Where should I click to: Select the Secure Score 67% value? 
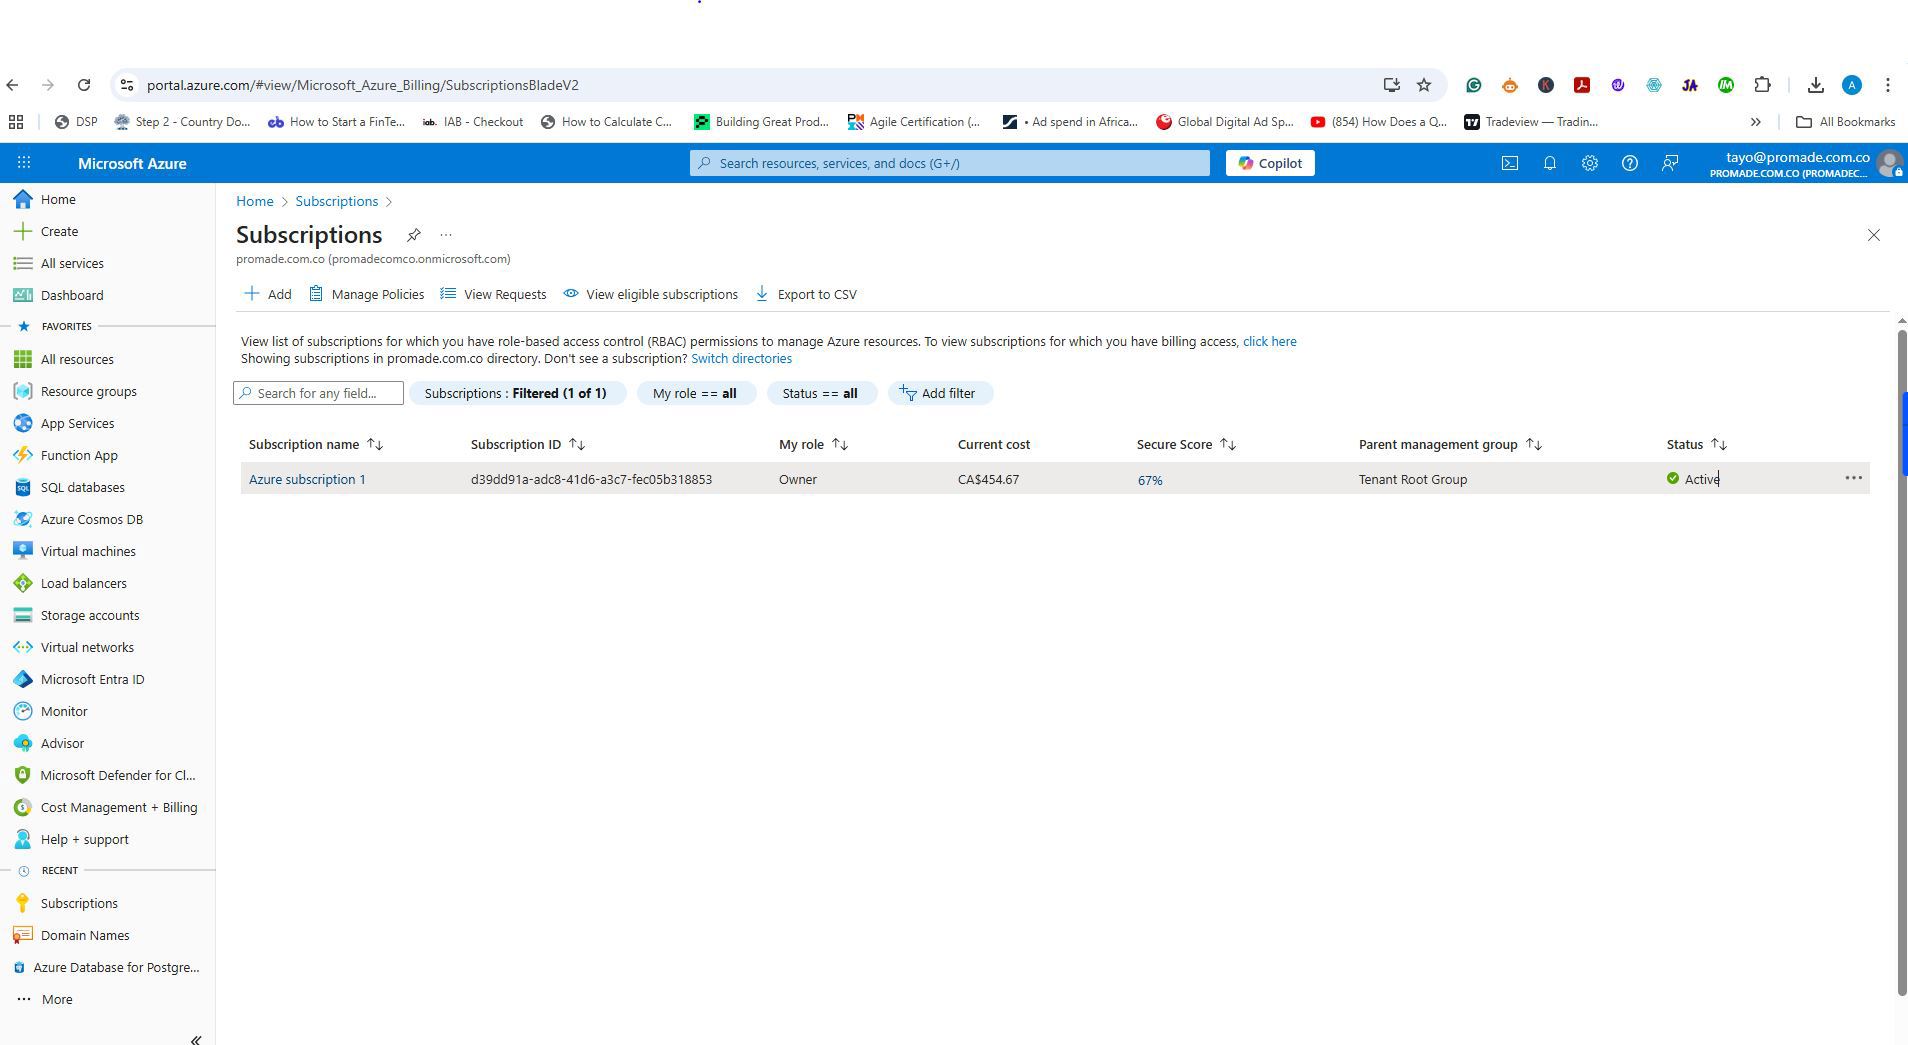[1150, 479]
